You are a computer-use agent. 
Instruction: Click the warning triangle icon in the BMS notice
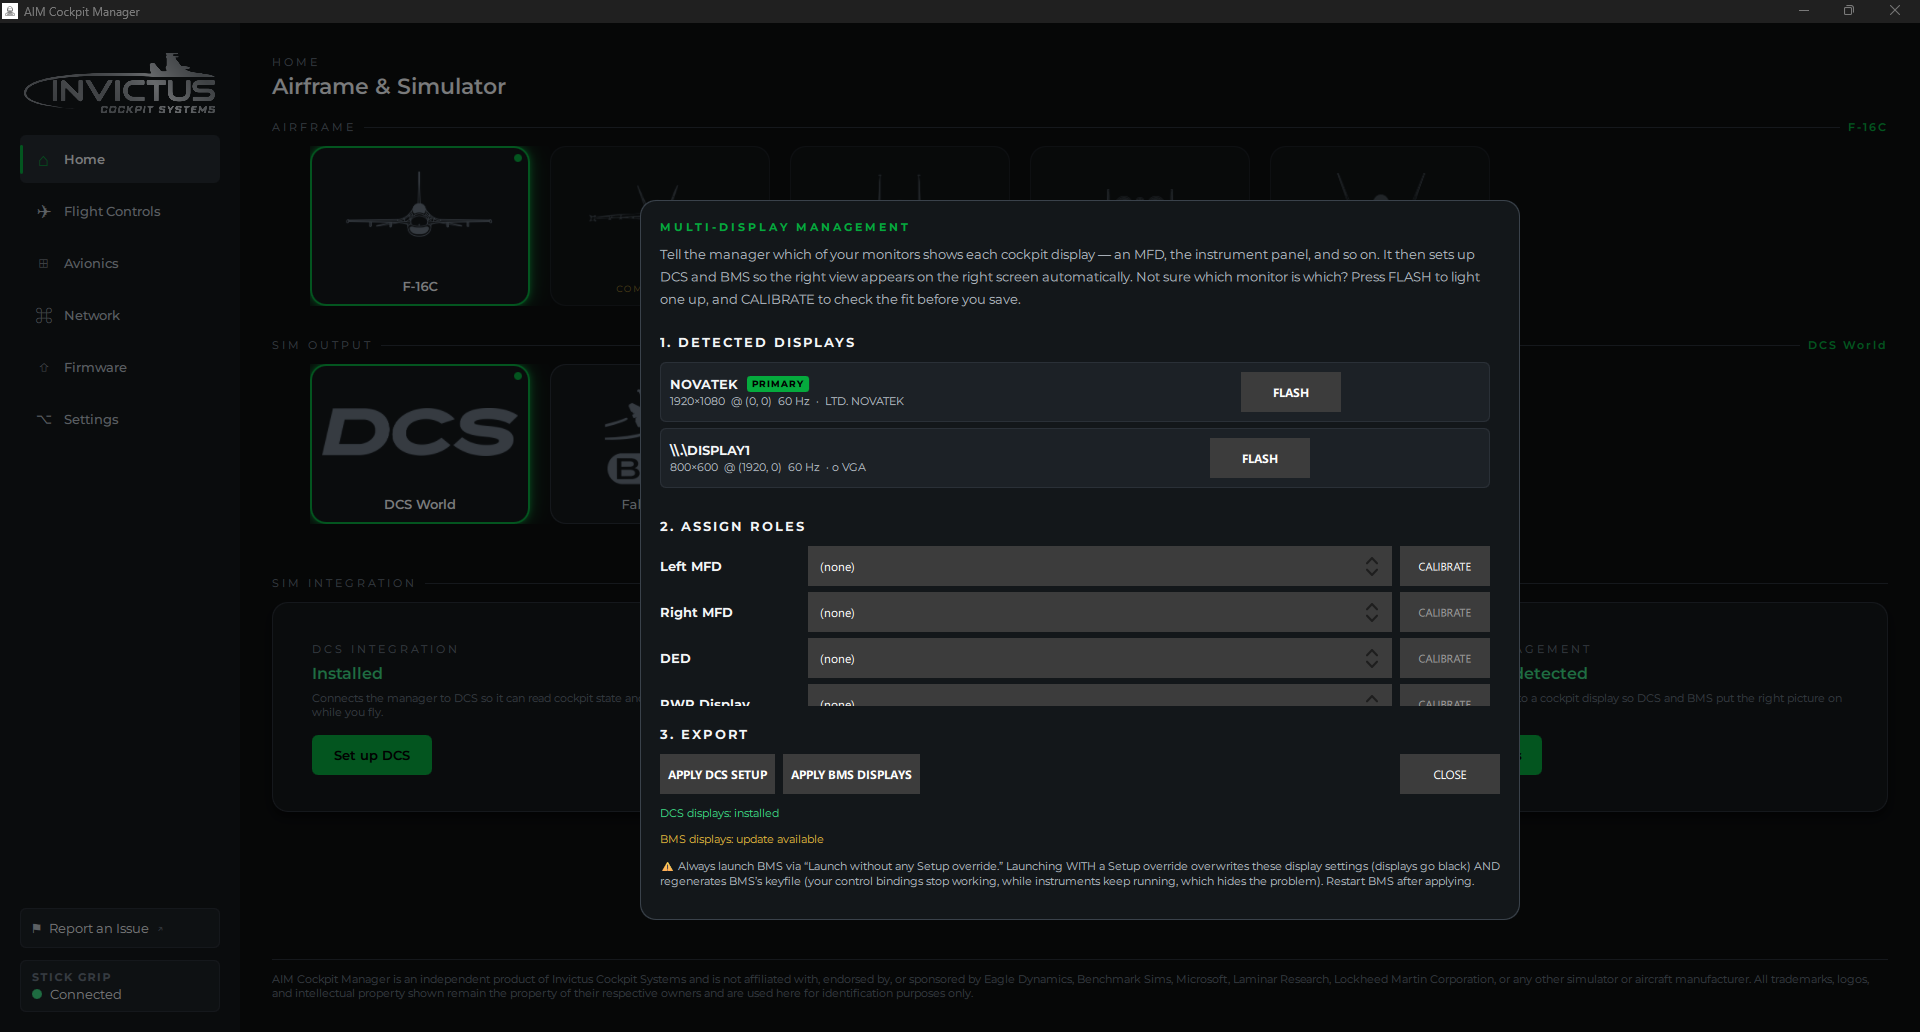[667, 867]
